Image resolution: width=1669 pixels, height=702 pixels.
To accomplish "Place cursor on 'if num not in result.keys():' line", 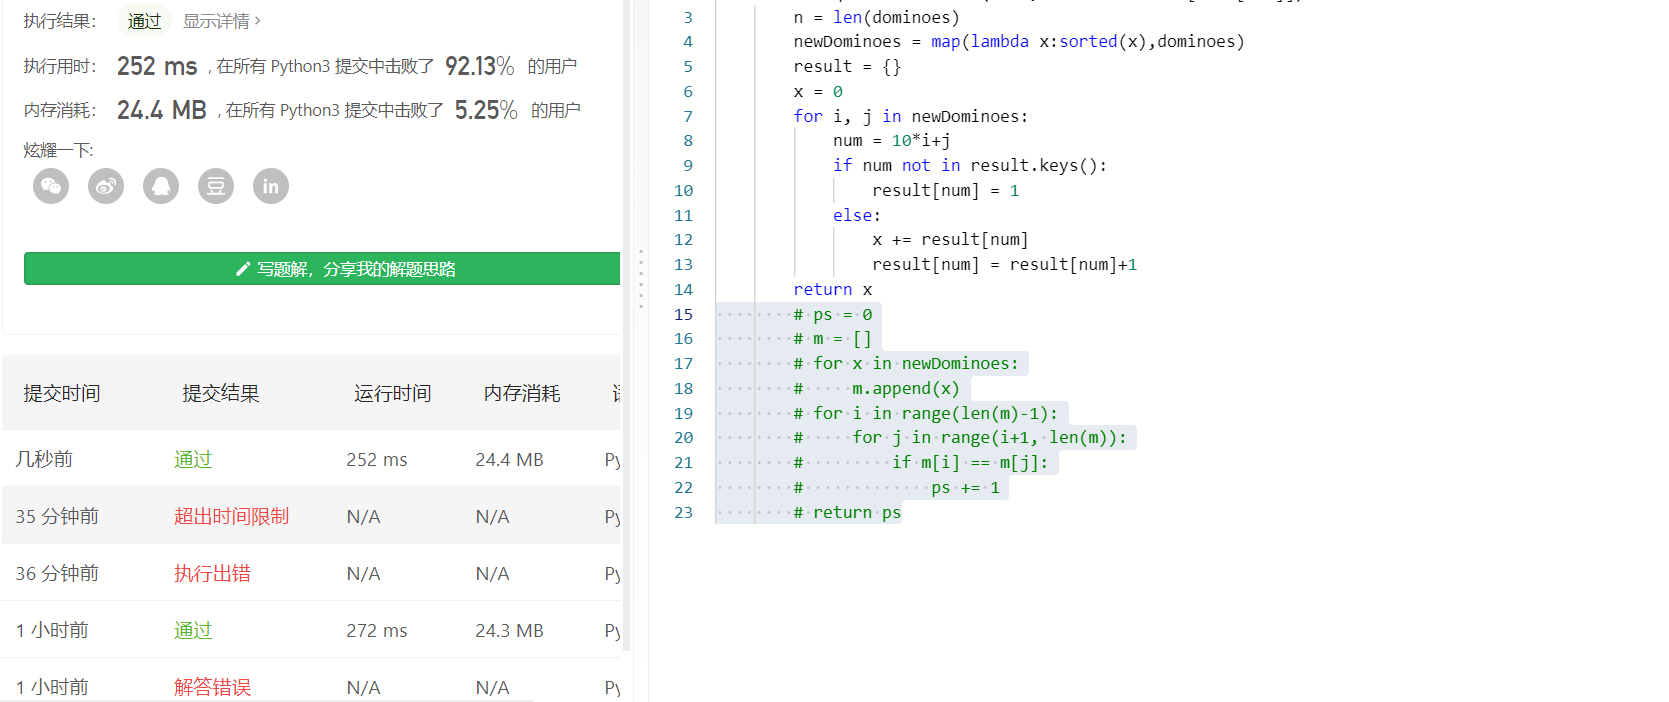I will point(970,166).
